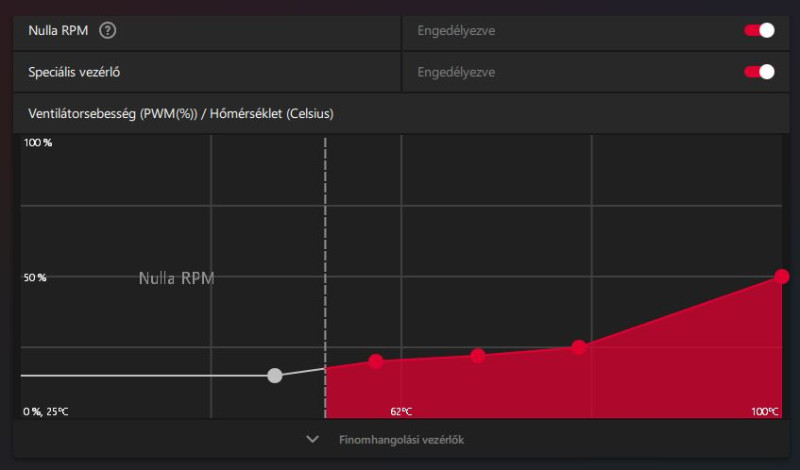Click the Speciális vezérlő label
The width and height of the screenshot is (800, 470).
coord(74,72)
